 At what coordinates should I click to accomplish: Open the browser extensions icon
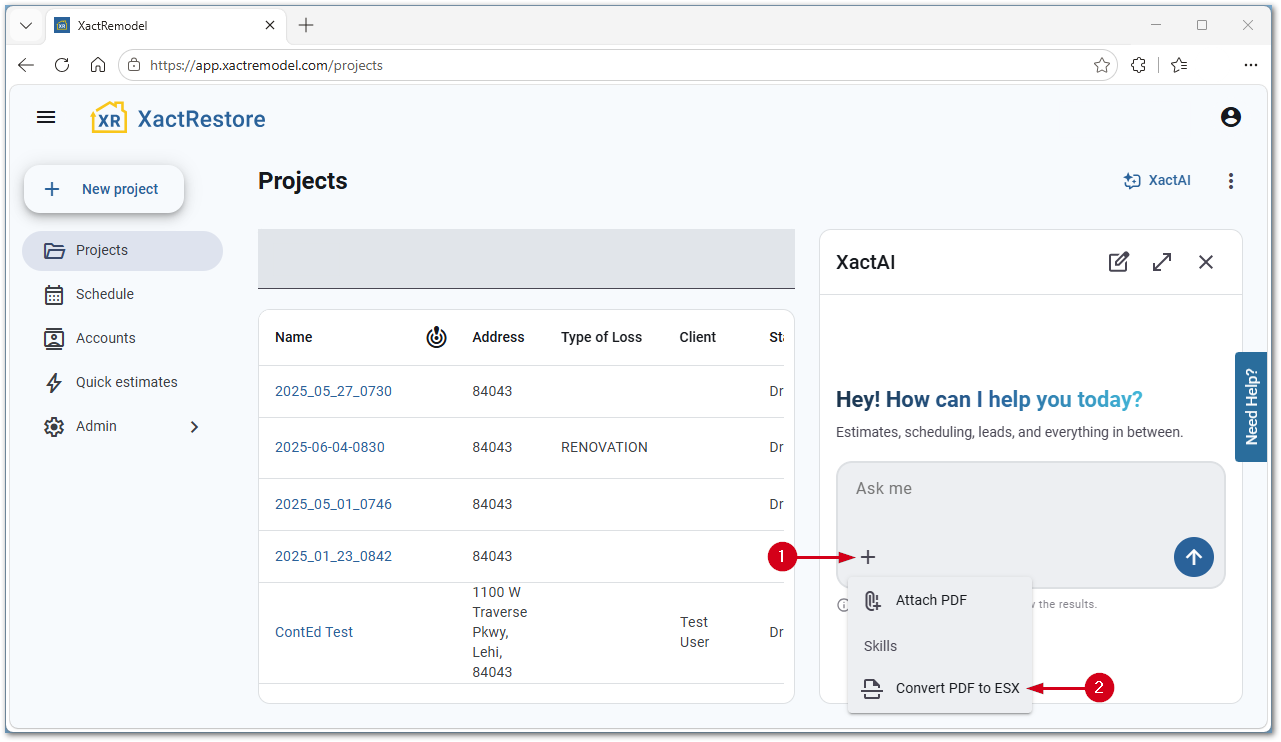tap(1138, 65)
